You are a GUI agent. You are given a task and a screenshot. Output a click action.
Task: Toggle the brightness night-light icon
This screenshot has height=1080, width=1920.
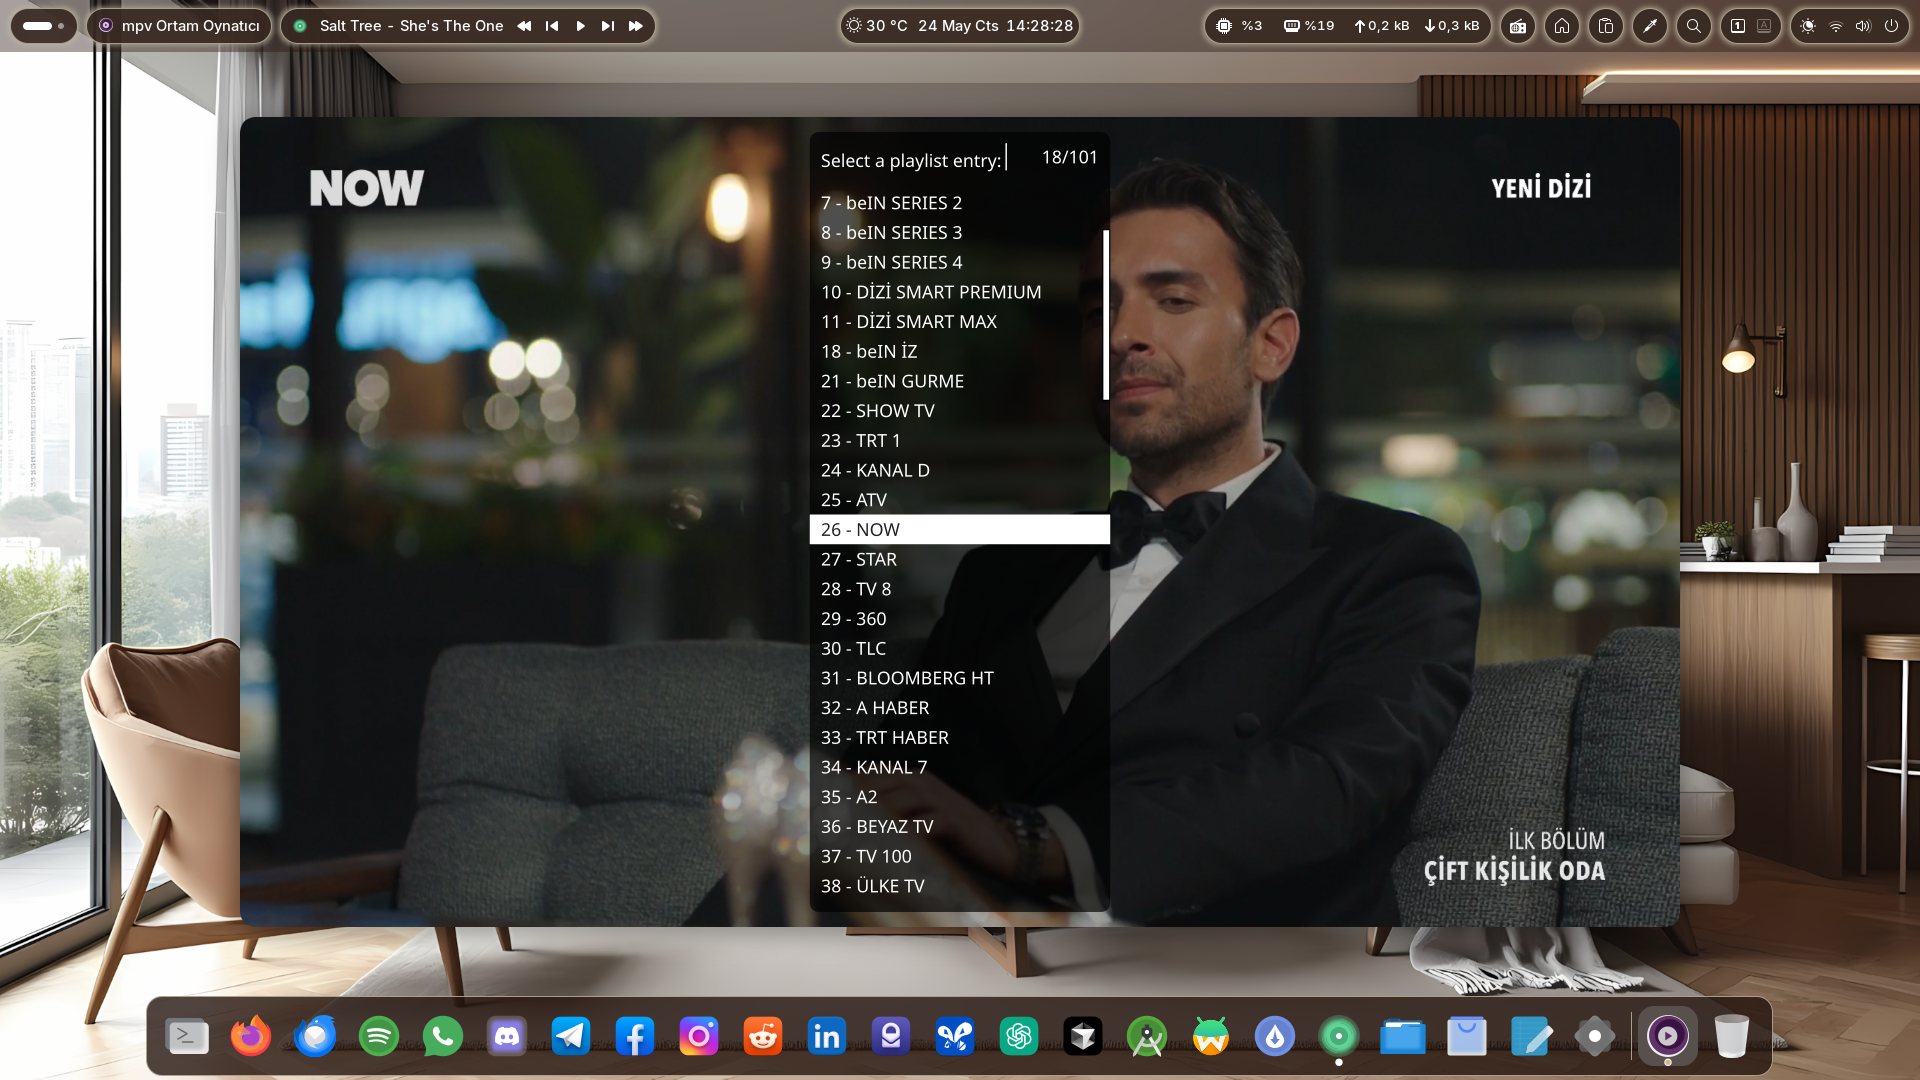click(1808, 26)
